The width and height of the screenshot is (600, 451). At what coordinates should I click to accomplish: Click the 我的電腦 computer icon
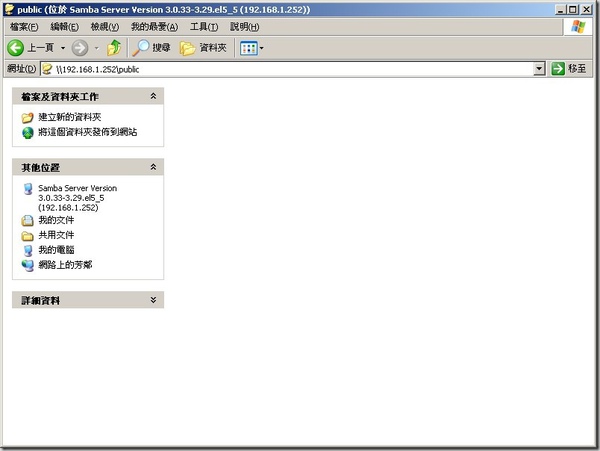28,251
